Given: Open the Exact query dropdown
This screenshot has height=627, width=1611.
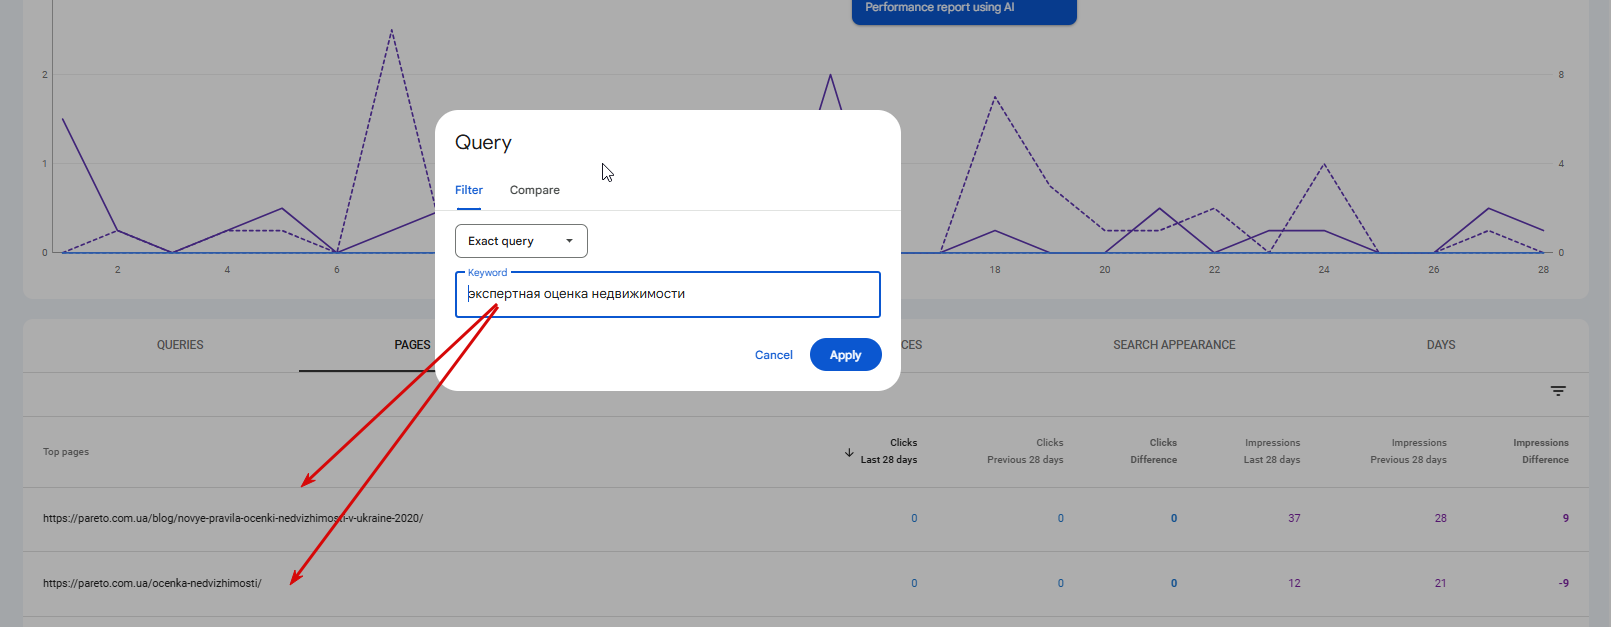Looking at the screenshot, I should (521, 241).
